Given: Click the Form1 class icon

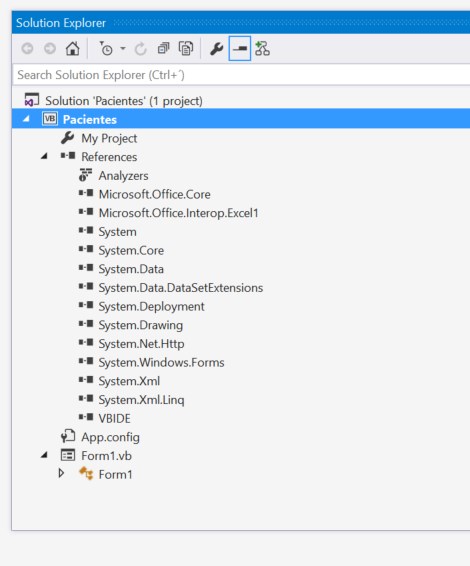Looking at the screenshot, I should coord(86,474).
